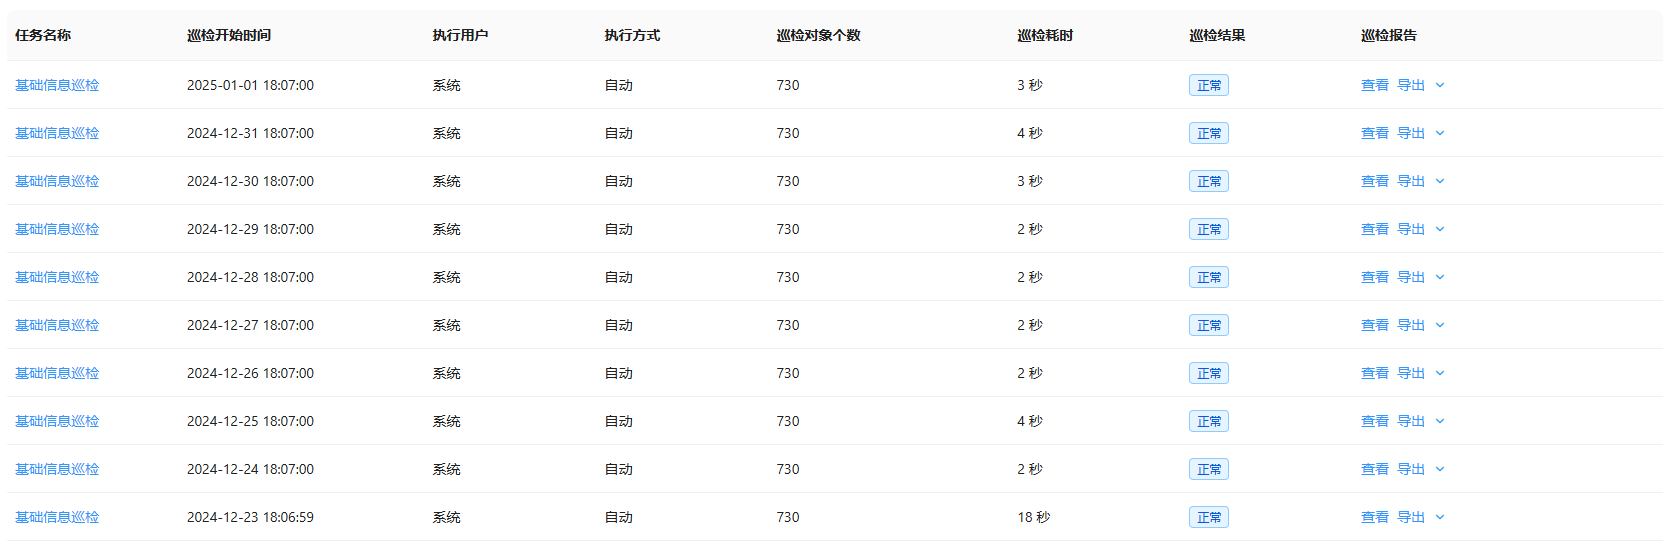Open dropdown arrow in the 2024-12-27 row
This screenshot has height=546, width=1670.
[1440, 325]
